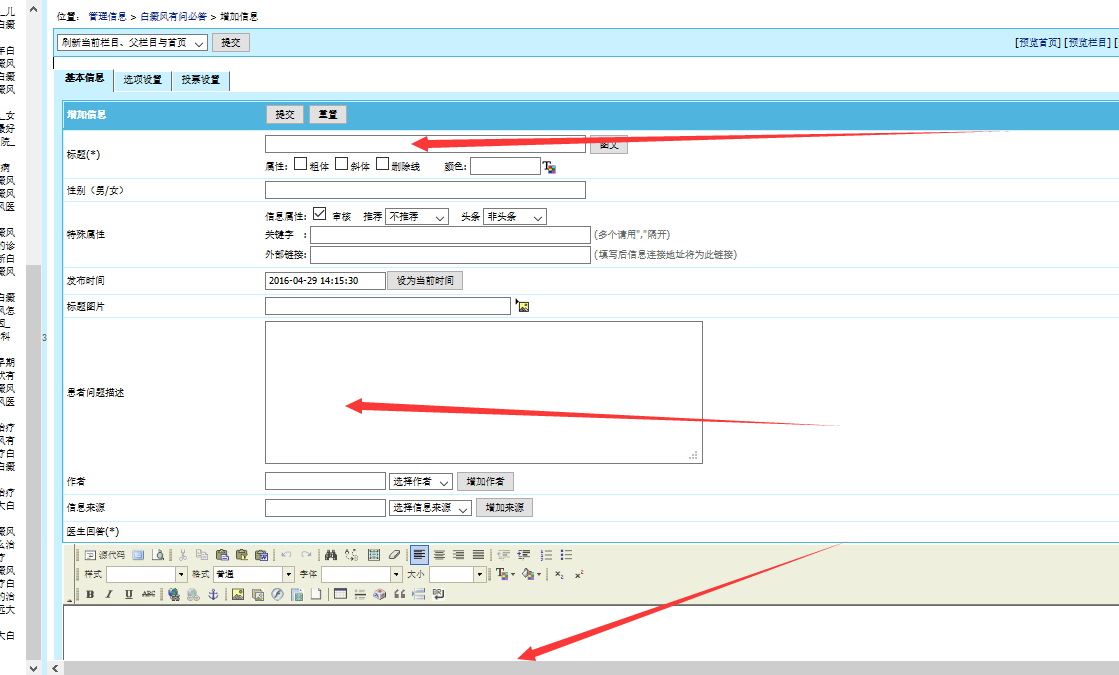
Task: Open the 选择作者 dropdown
Action: (x=422, y=482)
